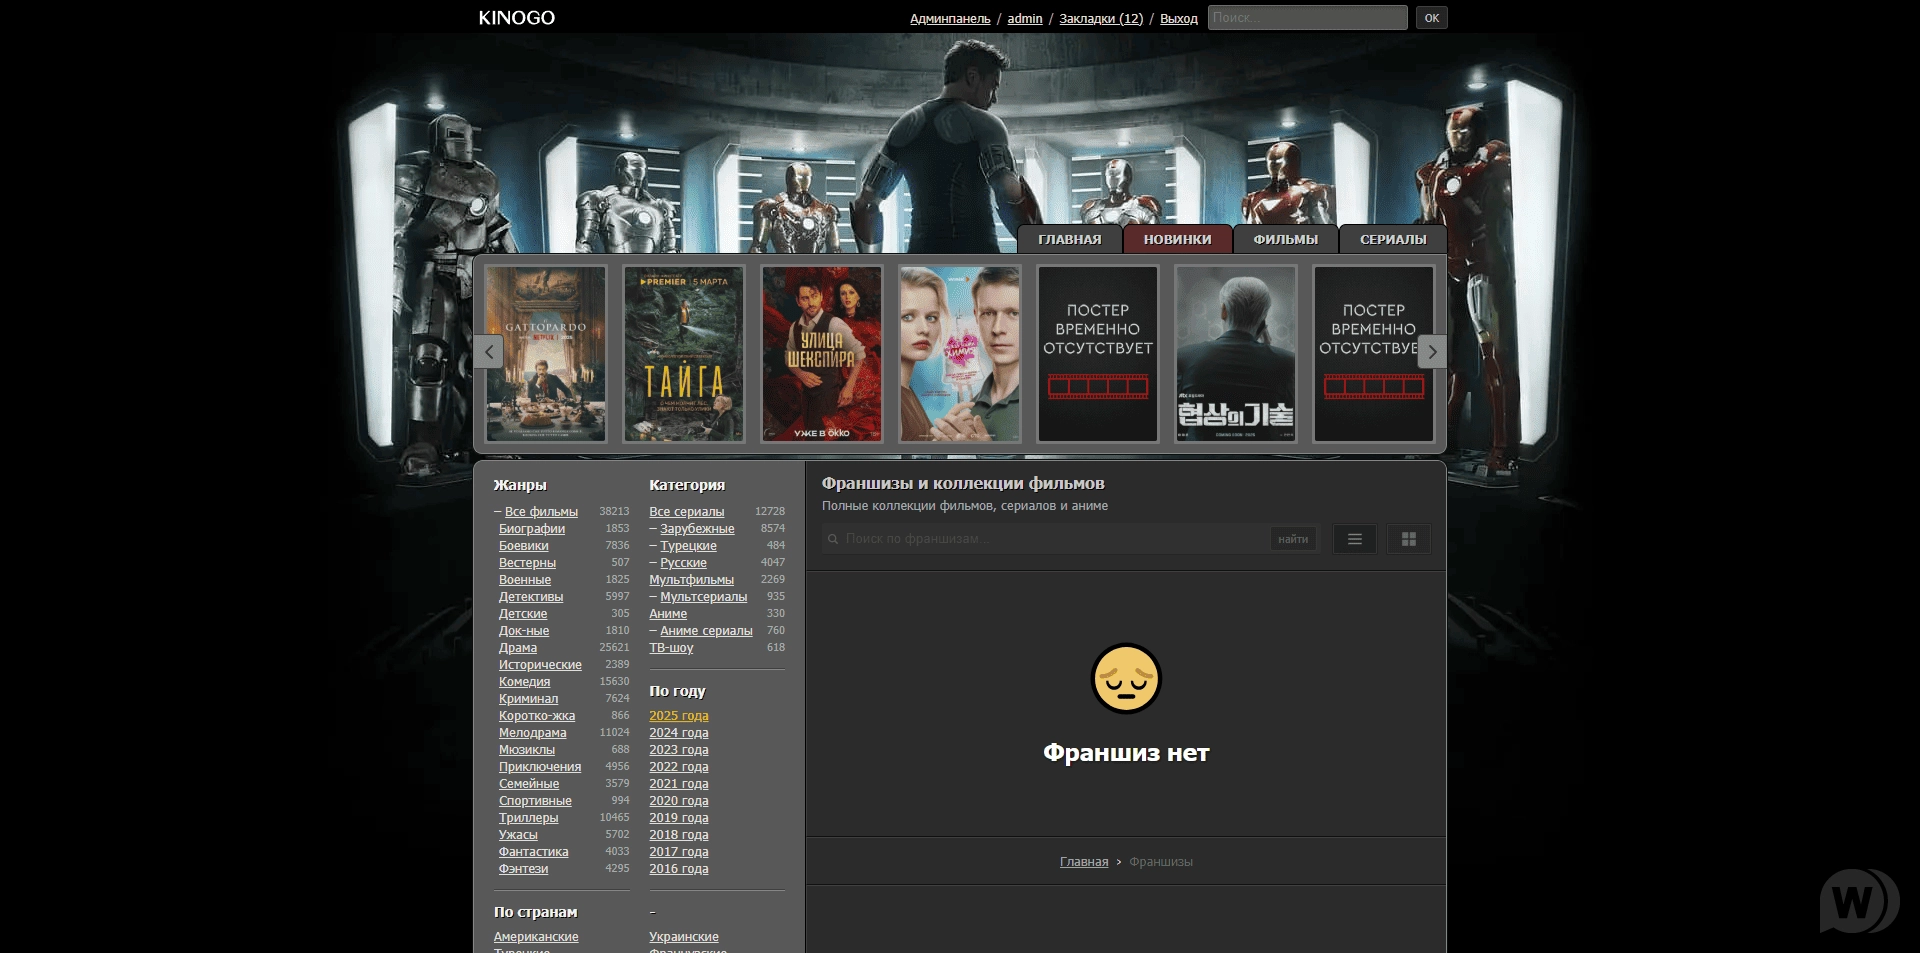
Task: Open the СЕРИАЛЫ tab
Action: point(1392,240)
